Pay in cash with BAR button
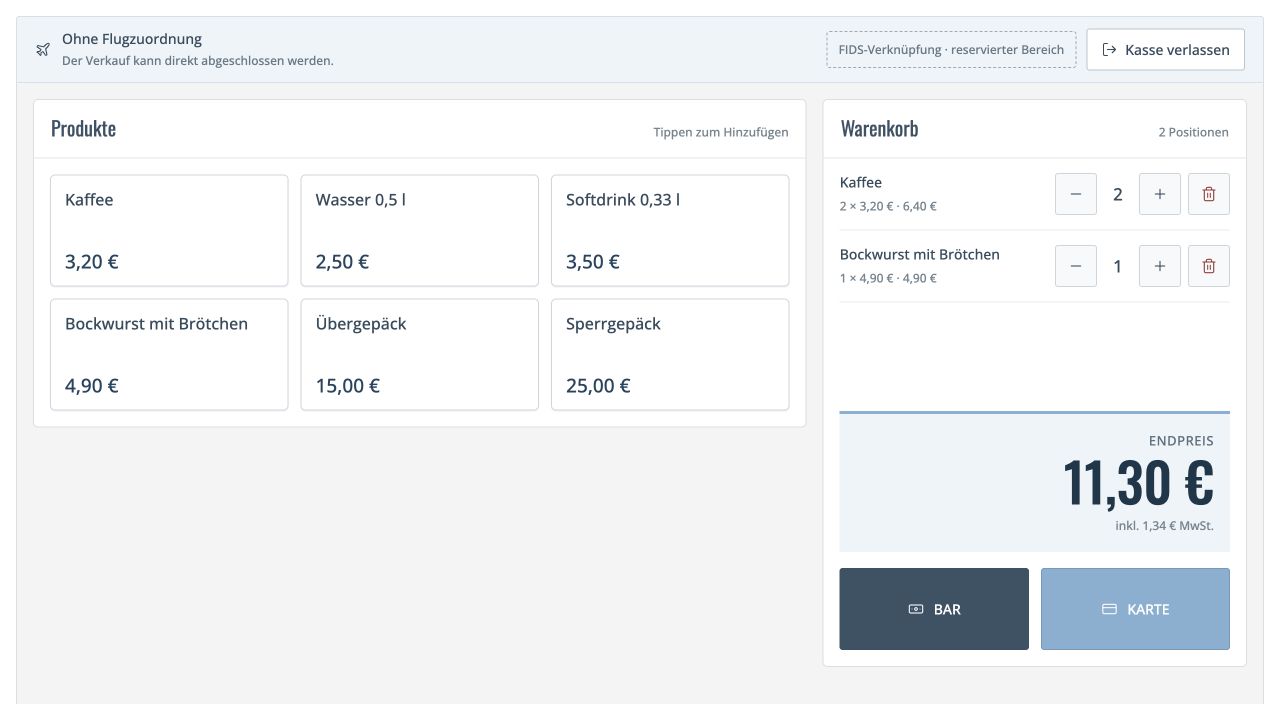The image size is (1280, 720). pos(934,609)
